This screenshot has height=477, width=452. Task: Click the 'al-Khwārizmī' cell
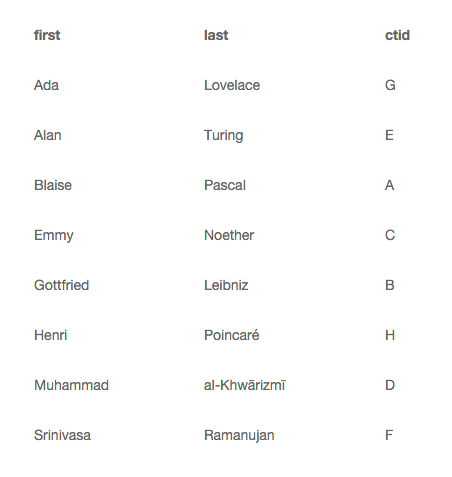tap(245, 385)
